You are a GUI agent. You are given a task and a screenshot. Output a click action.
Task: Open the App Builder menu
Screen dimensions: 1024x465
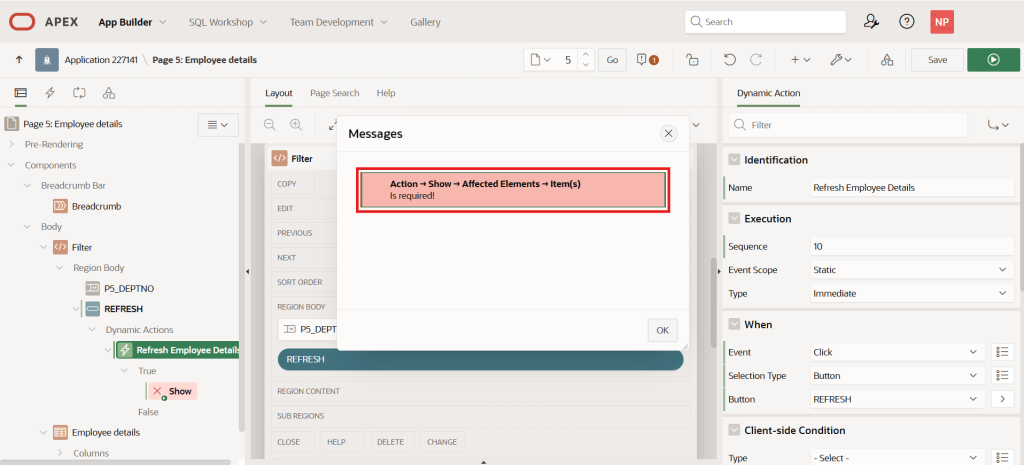coord(133,22)
